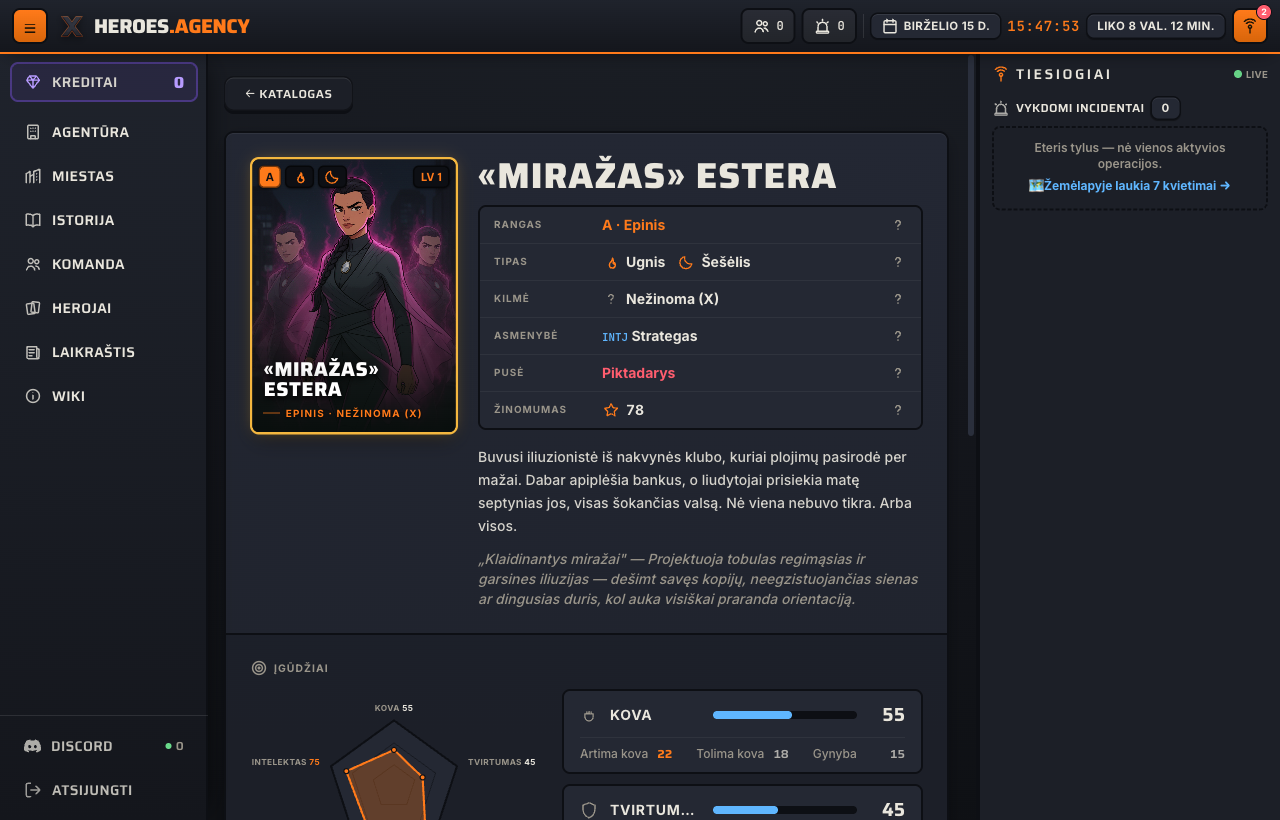This screenshot has width=1280, height=820.
Task: Click the fire type badge on card
Action: point(300,177)
